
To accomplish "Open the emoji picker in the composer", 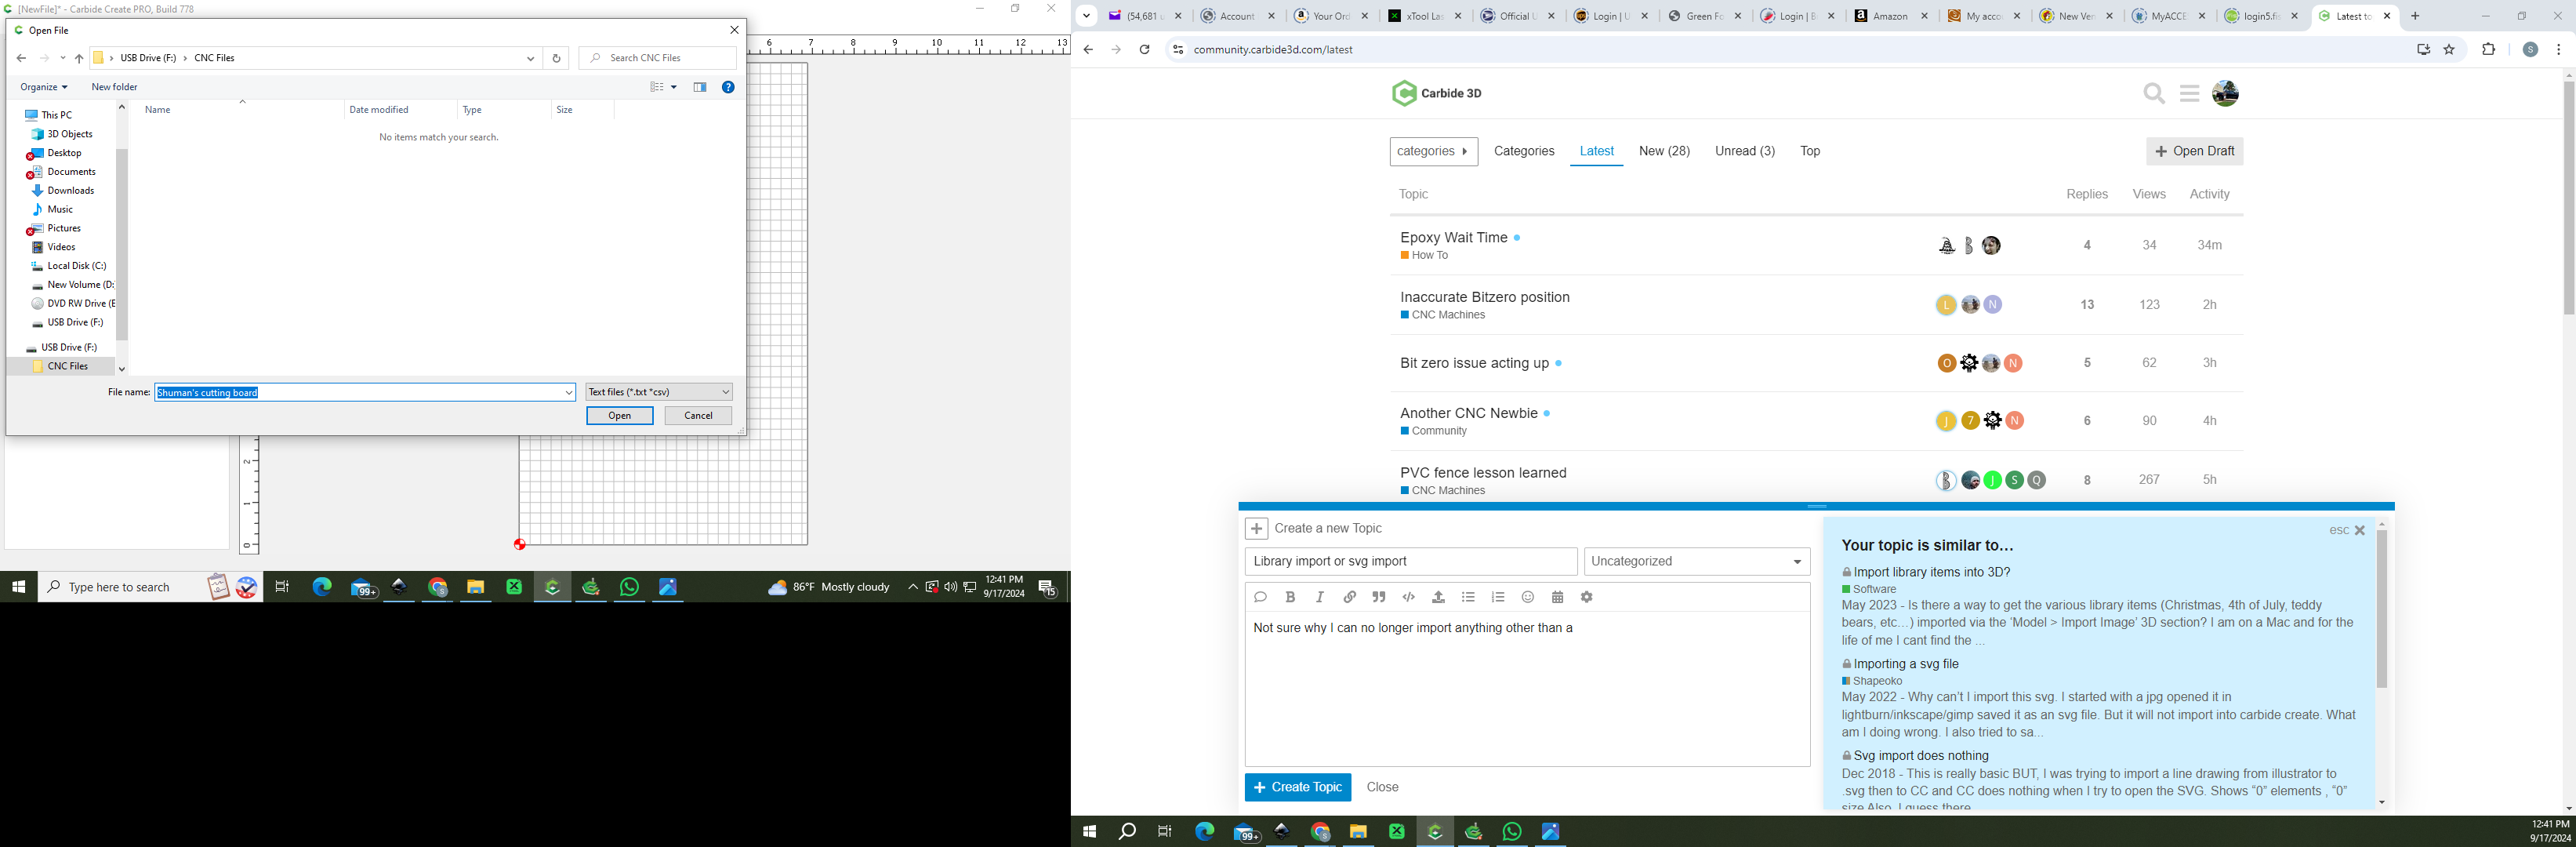I will [1527, 597].
